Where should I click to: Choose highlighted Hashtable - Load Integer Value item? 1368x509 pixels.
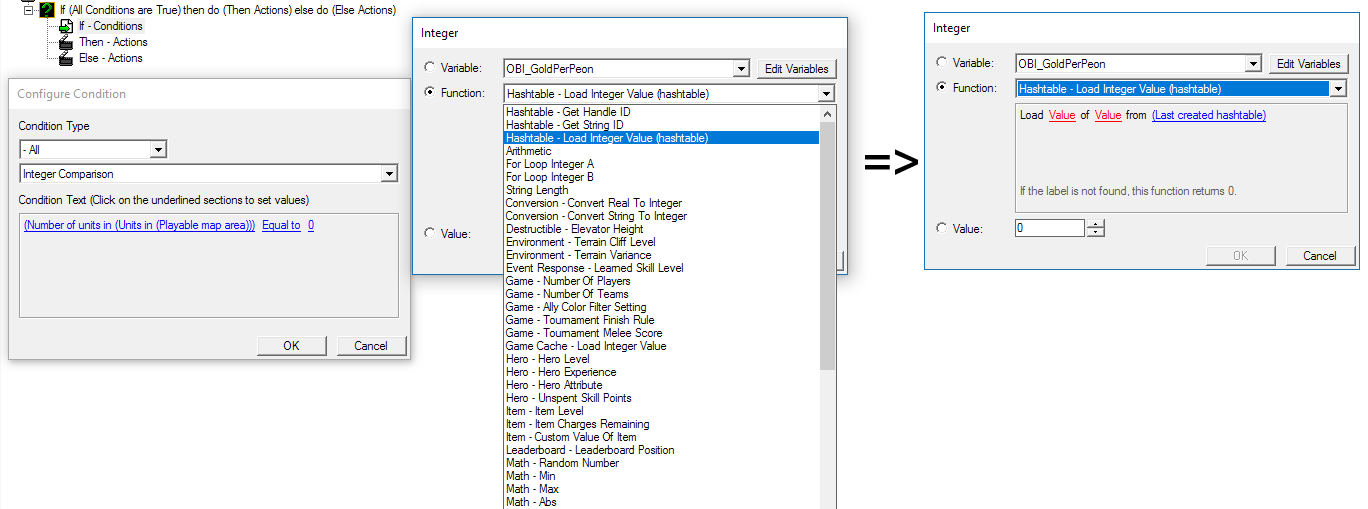pyautogui.click(x=661, y=138)
